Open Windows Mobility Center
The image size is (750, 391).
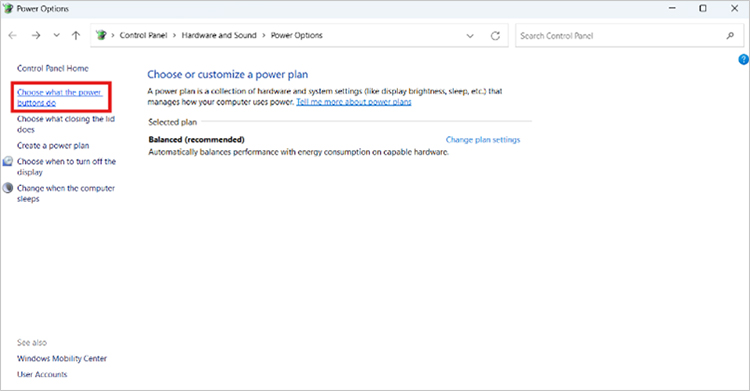62,358
